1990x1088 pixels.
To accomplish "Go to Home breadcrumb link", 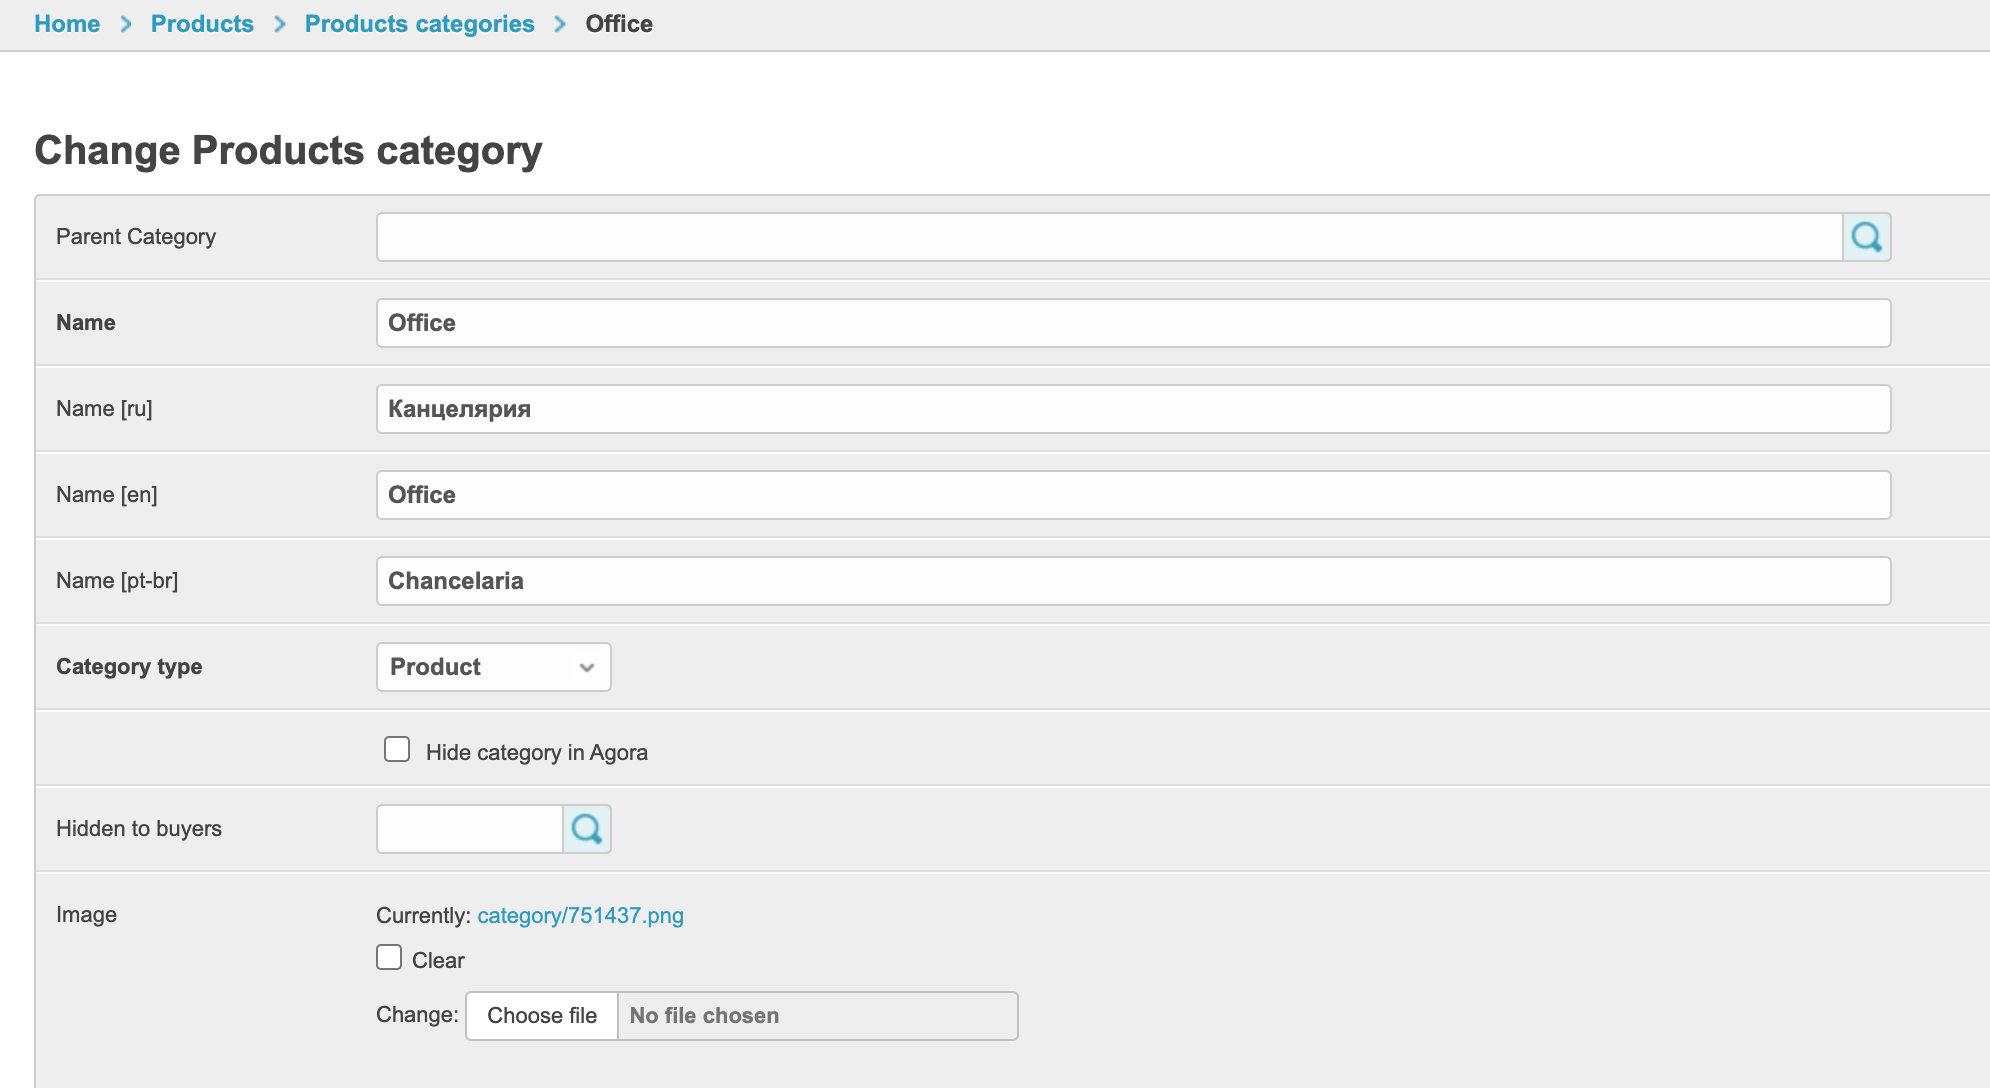I will pos(67,24).
